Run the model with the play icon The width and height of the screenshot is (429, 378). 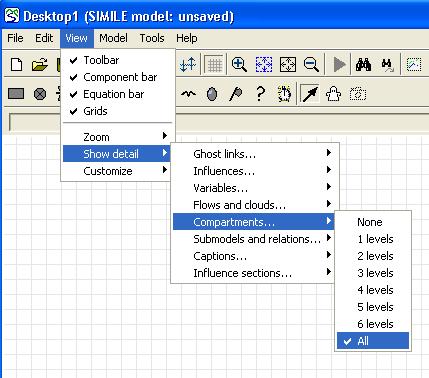[x=339, y=64]
